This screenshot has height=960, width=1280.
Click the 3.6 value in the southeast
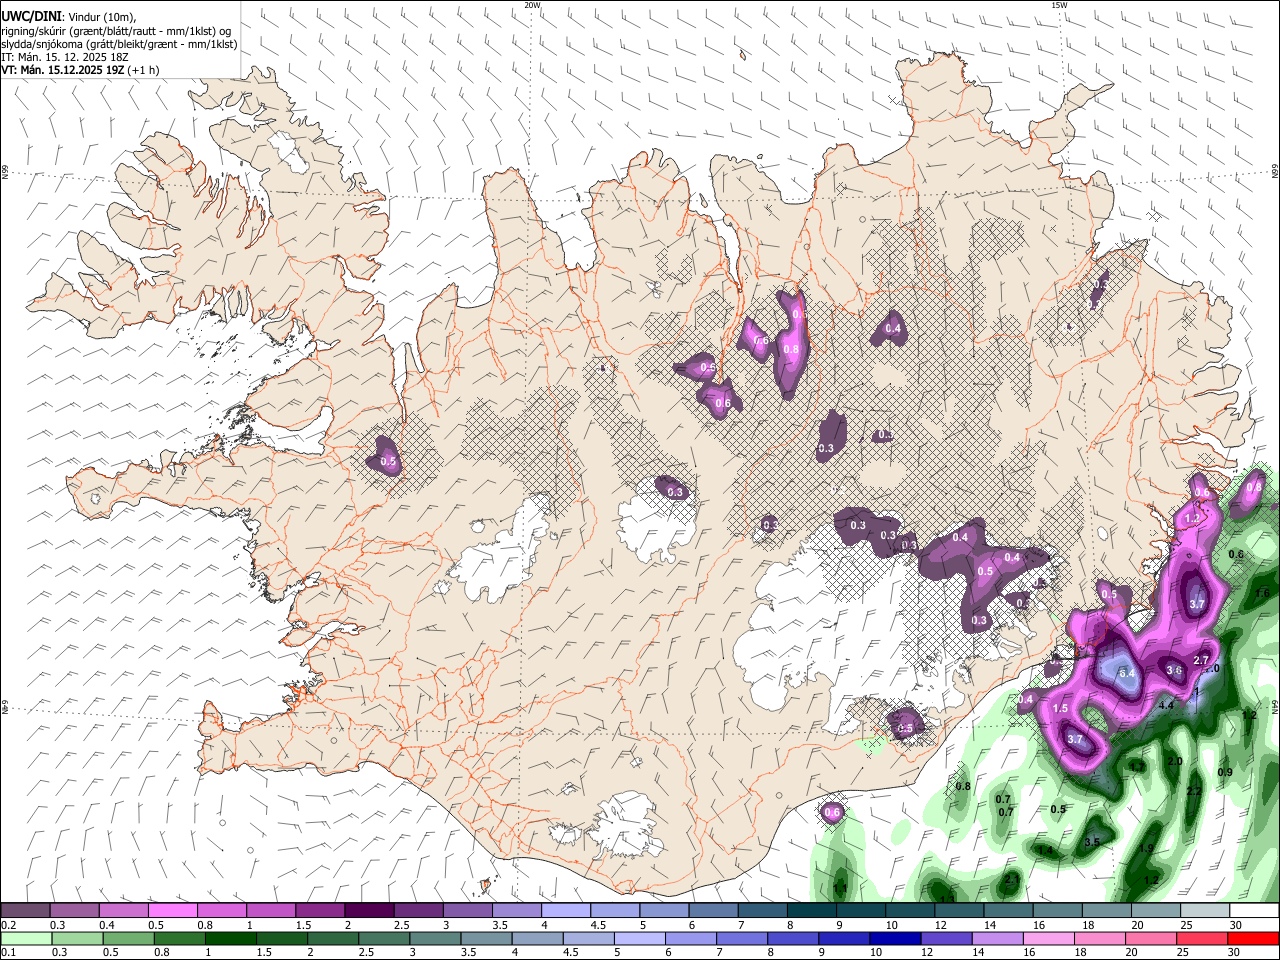(1175, 670)
